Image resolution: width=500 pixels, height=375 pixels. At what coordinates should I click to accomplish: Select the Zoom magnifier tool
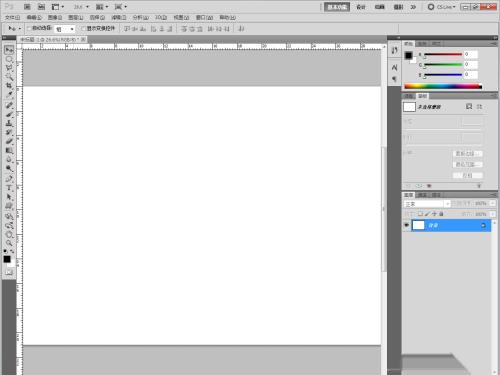9,243
